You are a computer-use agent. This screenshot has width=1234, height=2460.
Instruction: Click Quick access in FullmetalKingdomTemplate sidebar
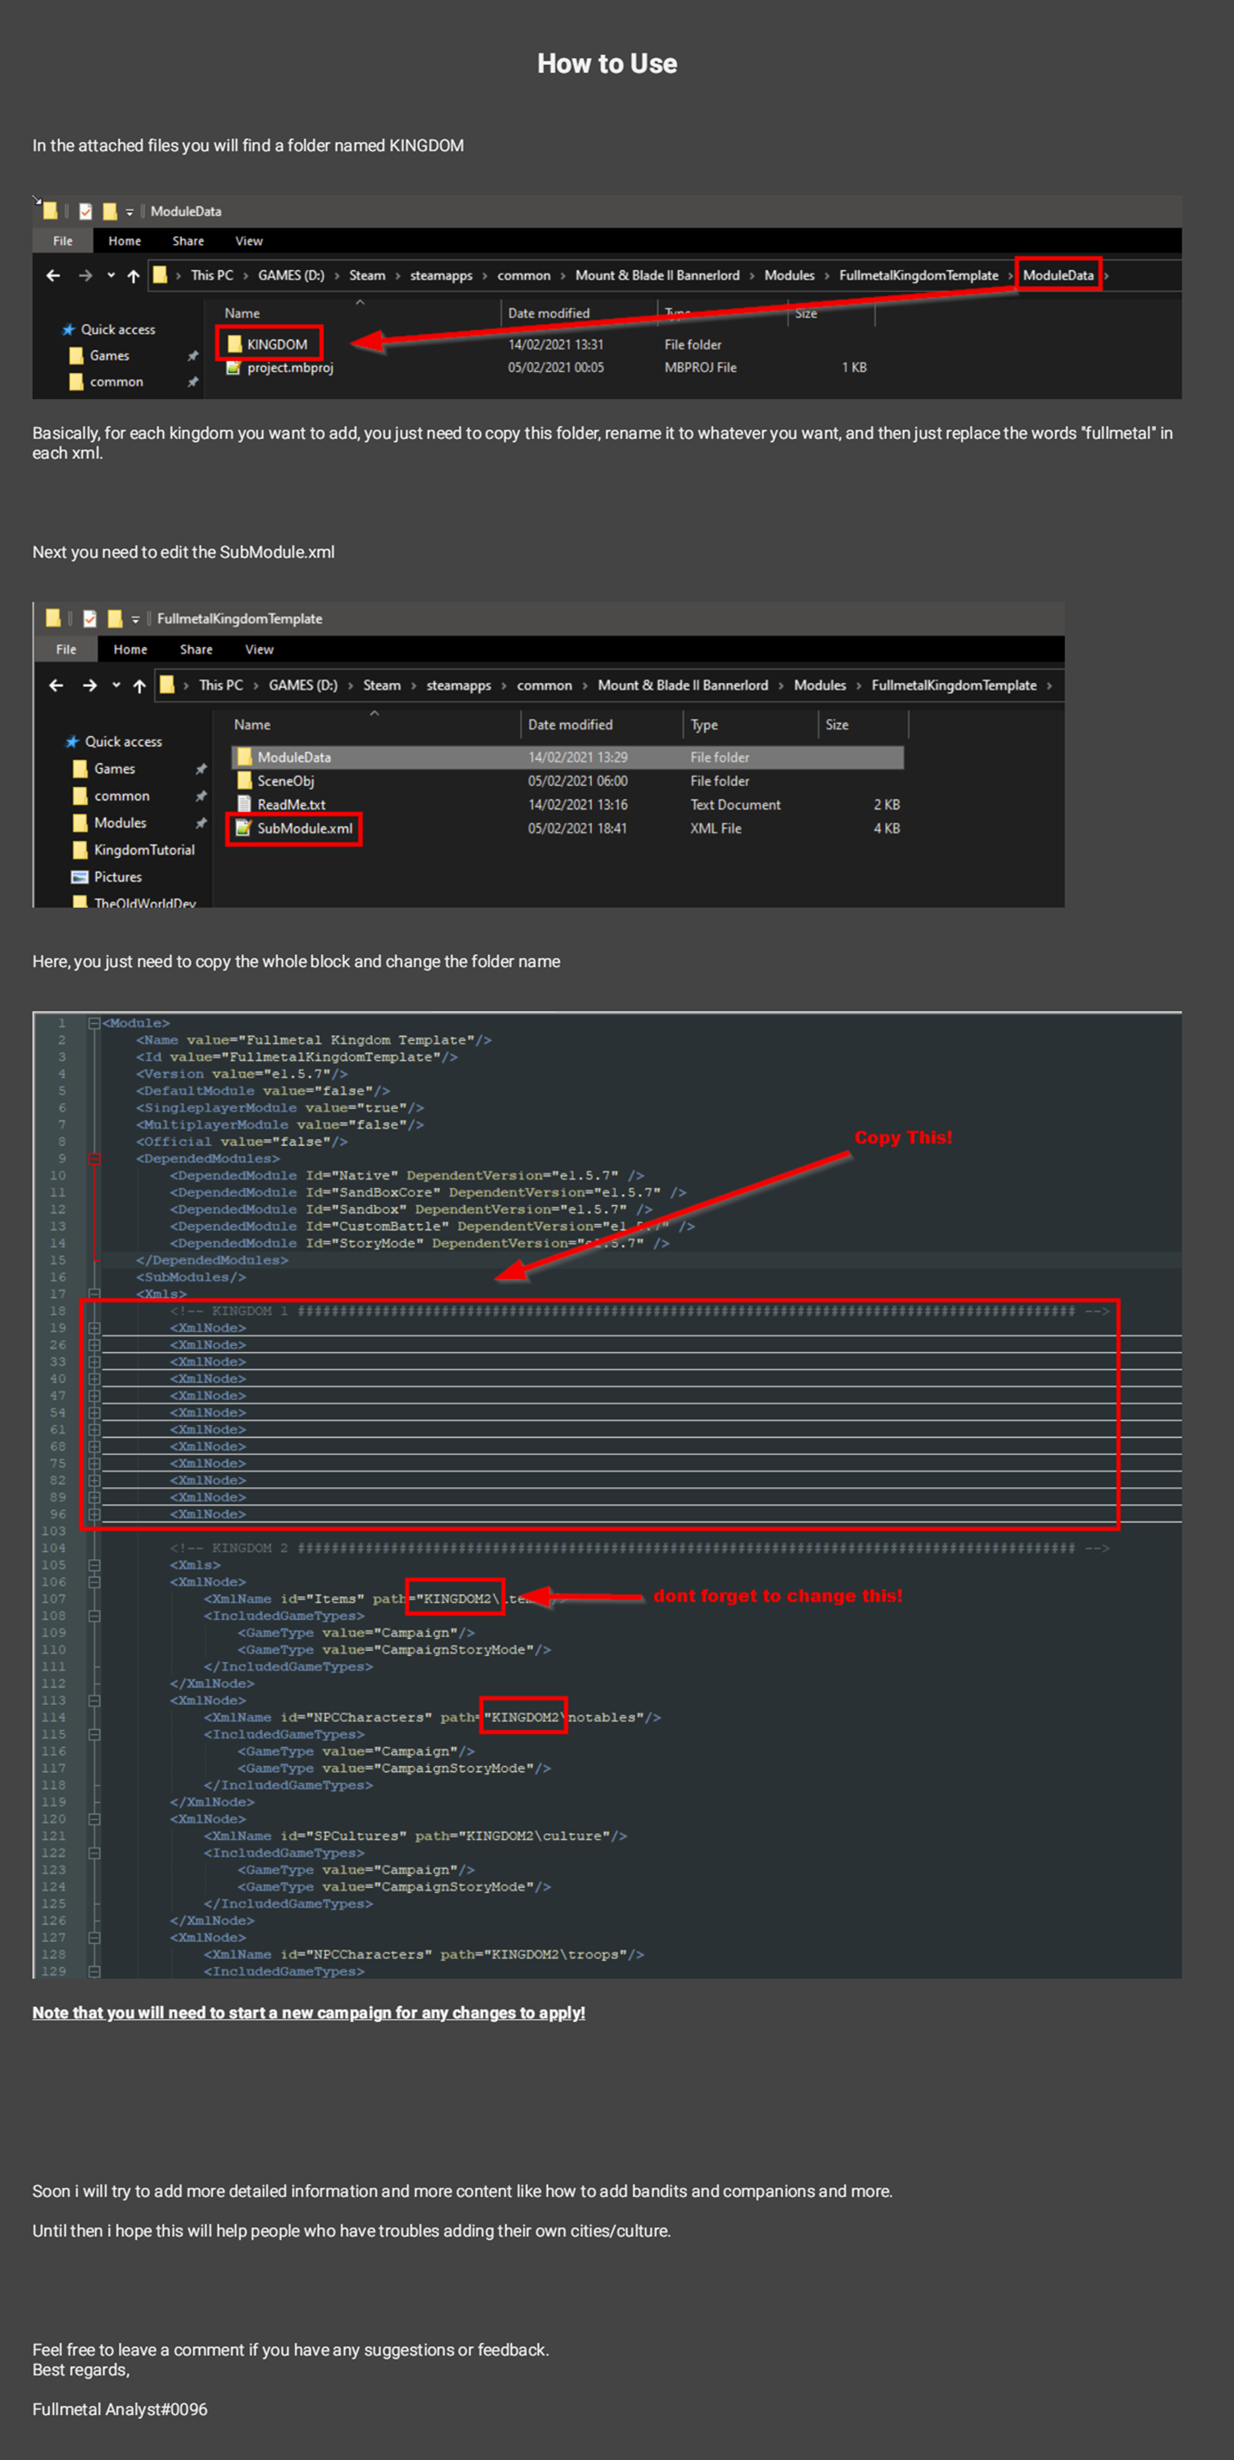click(x=113, y=742)
